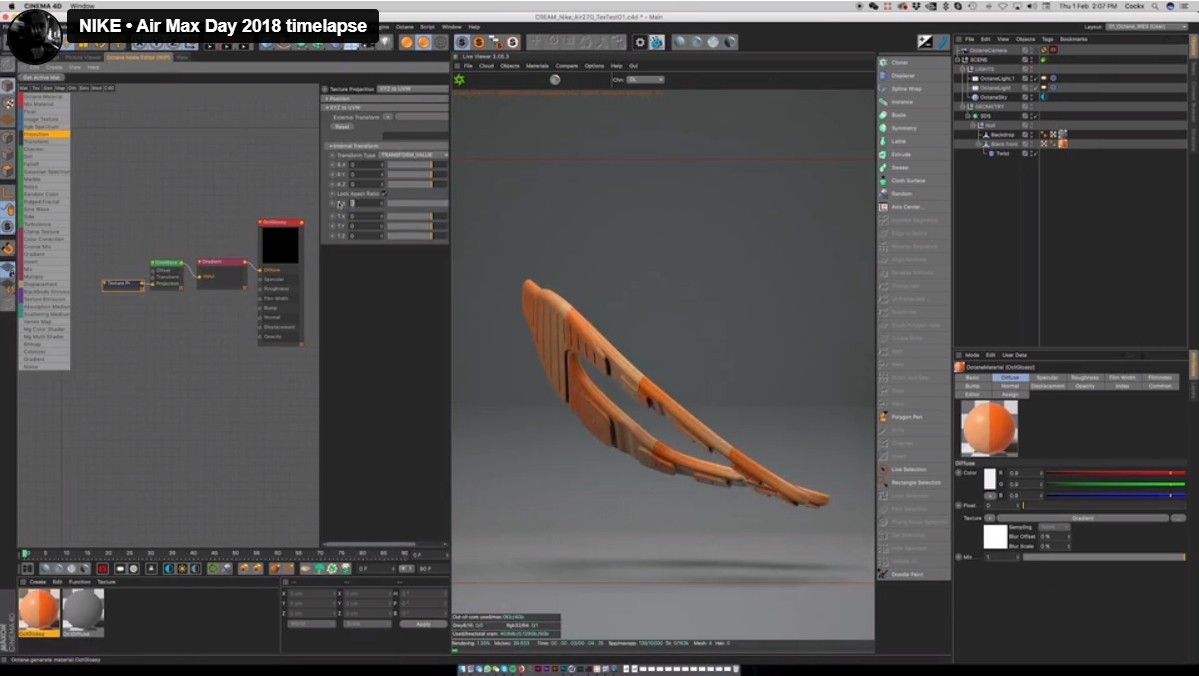Screen dimensions: 1199x676
Task: Toggle visibility dots of OctaneSky object
Action: [x=1030, y=97]
